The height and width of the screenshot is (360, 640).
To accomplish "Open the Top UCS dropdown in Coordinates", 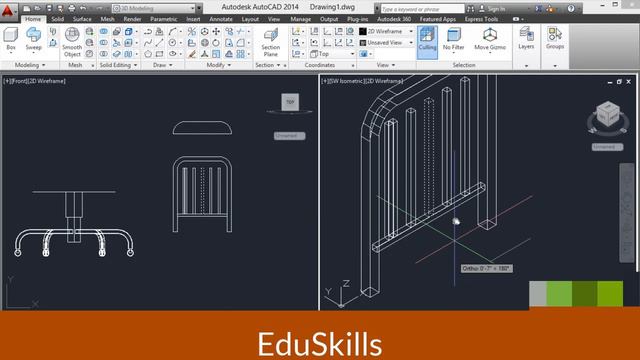I will click(x=332, y=54).
